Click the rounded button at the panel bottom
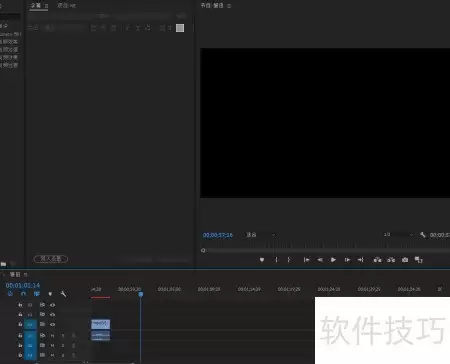The height and width of the screenshot is (364, 450). pyautogui.click(x=51, y=259)
